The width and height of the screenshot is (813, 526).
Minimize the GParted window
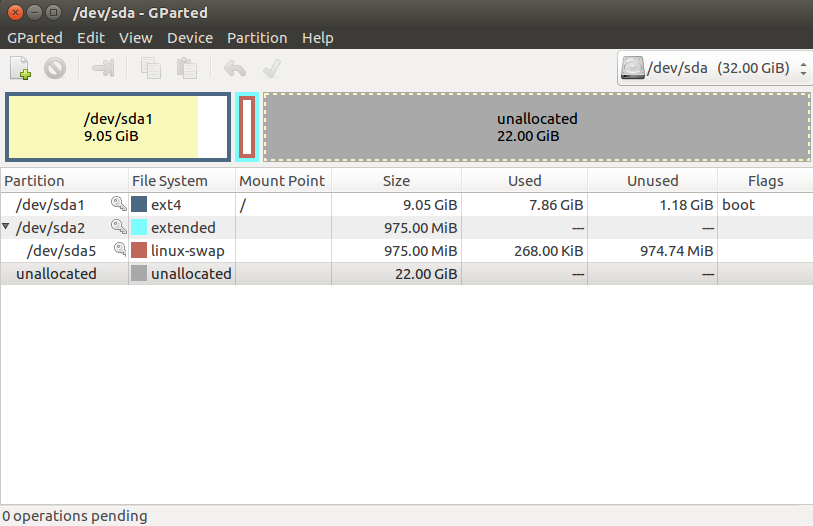click(34, 12)
